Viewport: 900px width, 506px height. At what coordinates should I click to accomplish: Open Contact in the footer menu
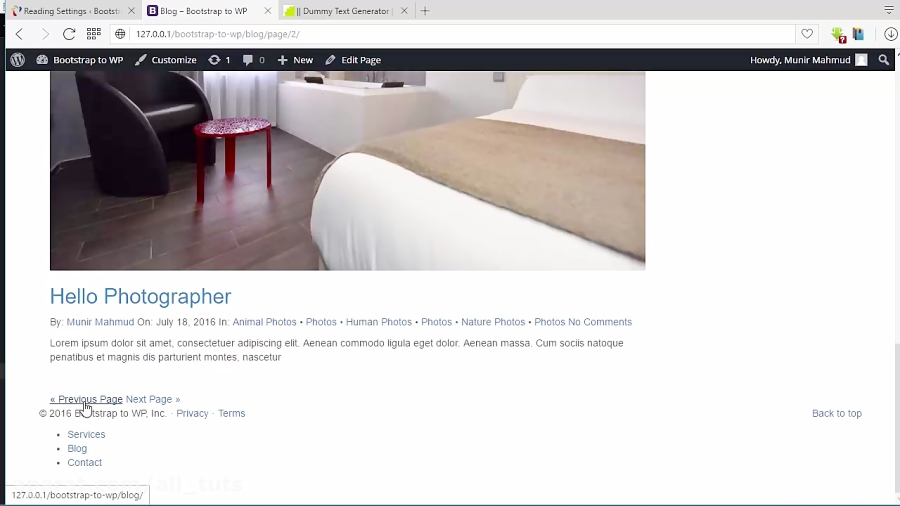point(84,462)
